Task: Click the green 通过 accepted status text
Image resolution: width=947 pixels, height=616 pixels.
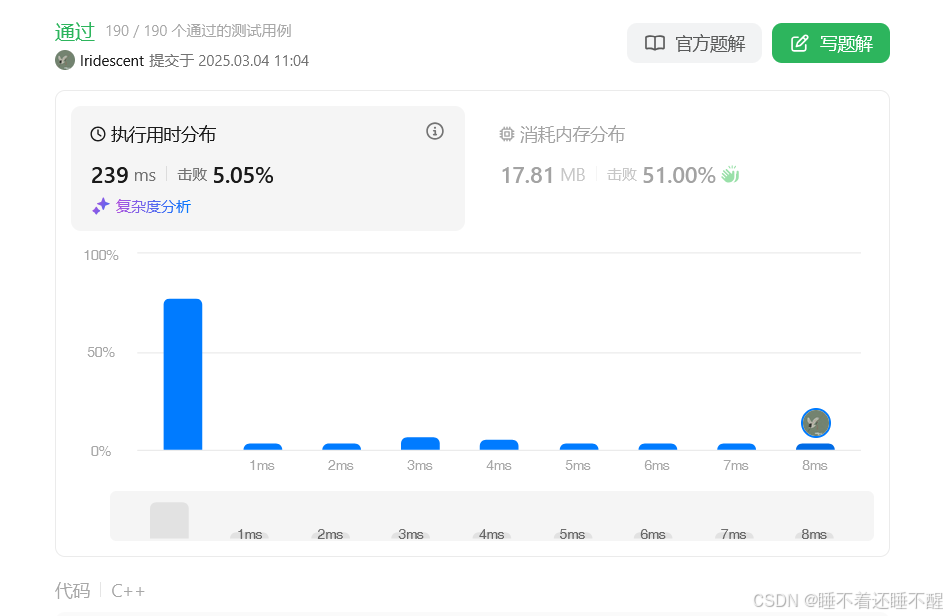Action: (x=75, y=31)
